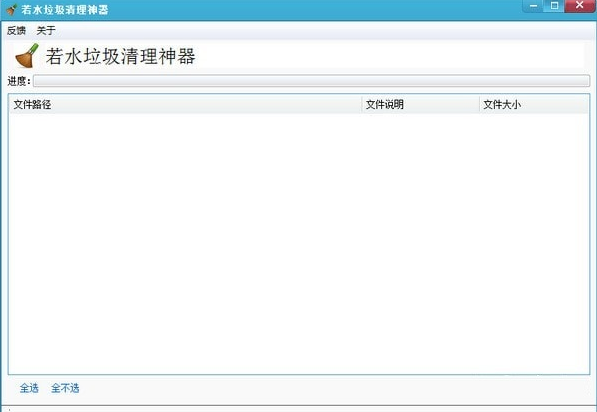
Task: Sort by the 文件路径 column header
Action: pyautogui.click(x=185, y=104)
